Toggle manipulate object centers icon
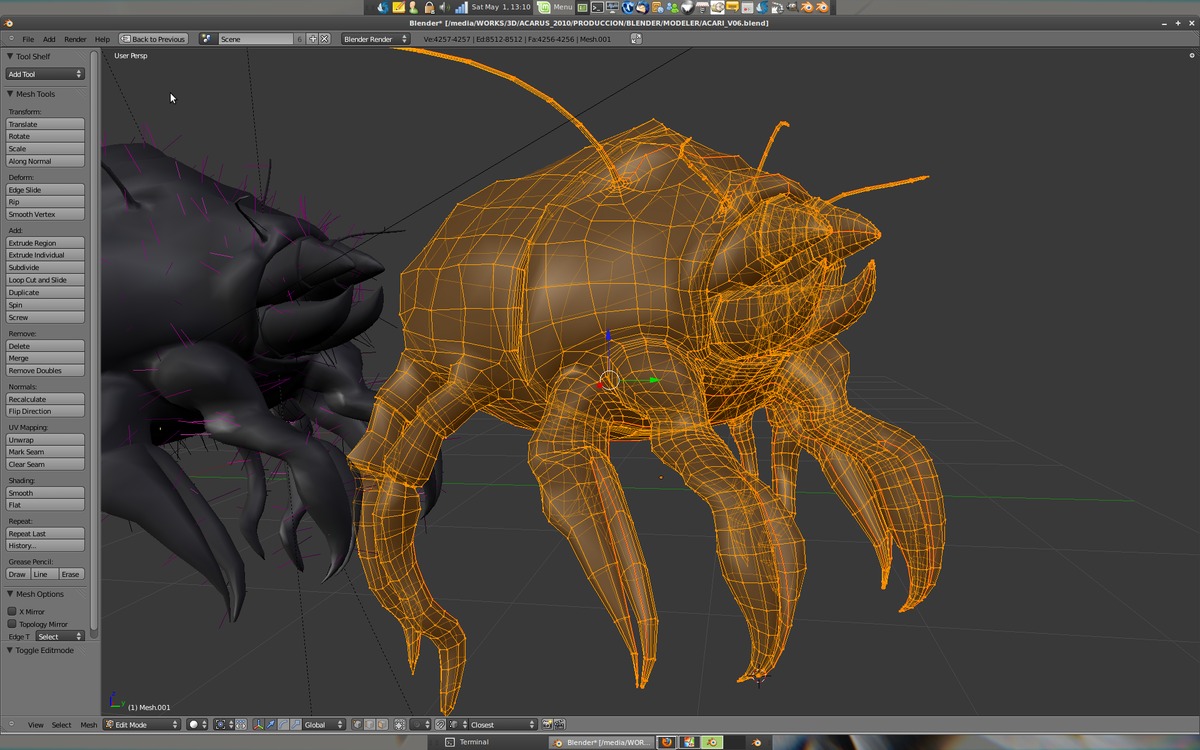1200x750 pixels. 241,724
